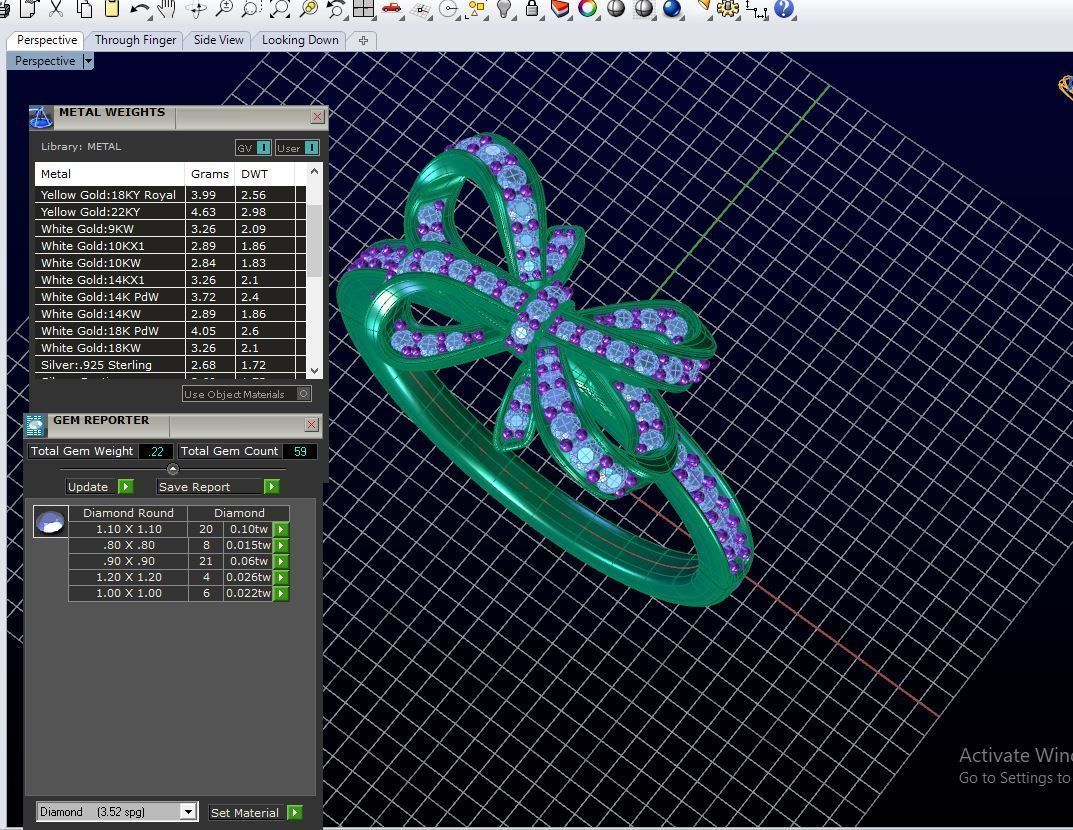Click the Metal Weights panel icon
This screenshot has height=830, width=1073.
(x=41, y=117)
